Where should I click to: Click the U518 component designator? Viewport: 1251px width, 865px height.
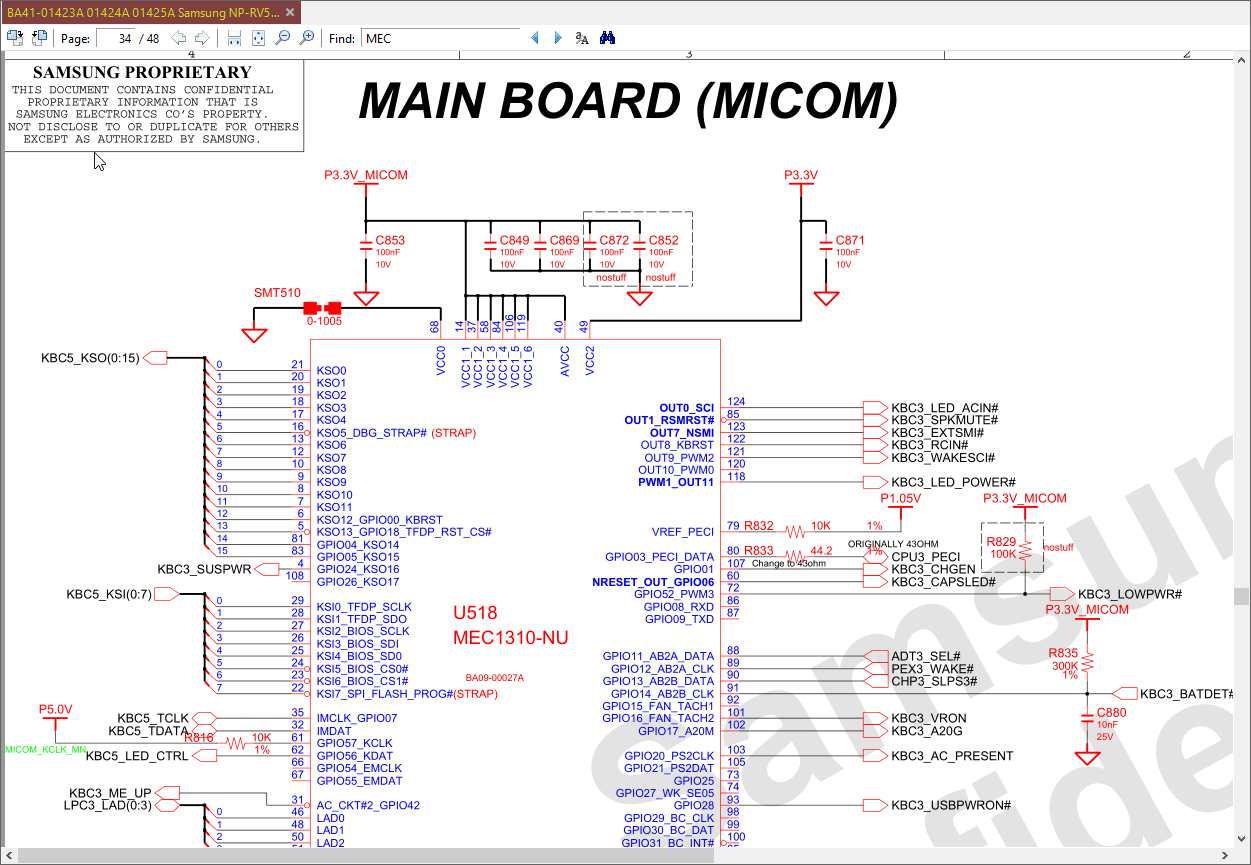coord(475,613)
